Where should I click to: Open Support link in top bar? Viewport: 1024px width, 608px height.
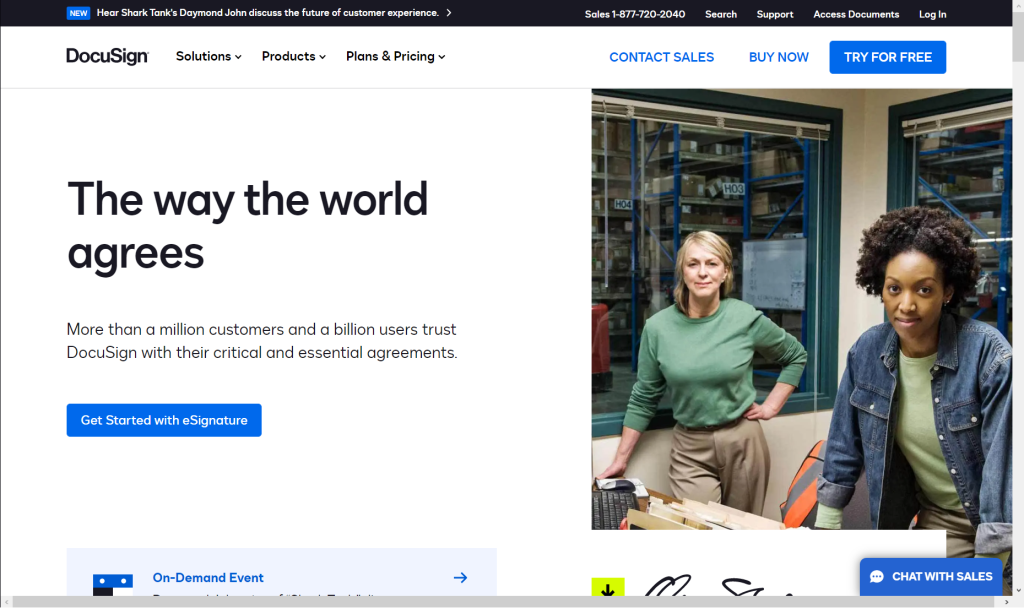(775, 14)
